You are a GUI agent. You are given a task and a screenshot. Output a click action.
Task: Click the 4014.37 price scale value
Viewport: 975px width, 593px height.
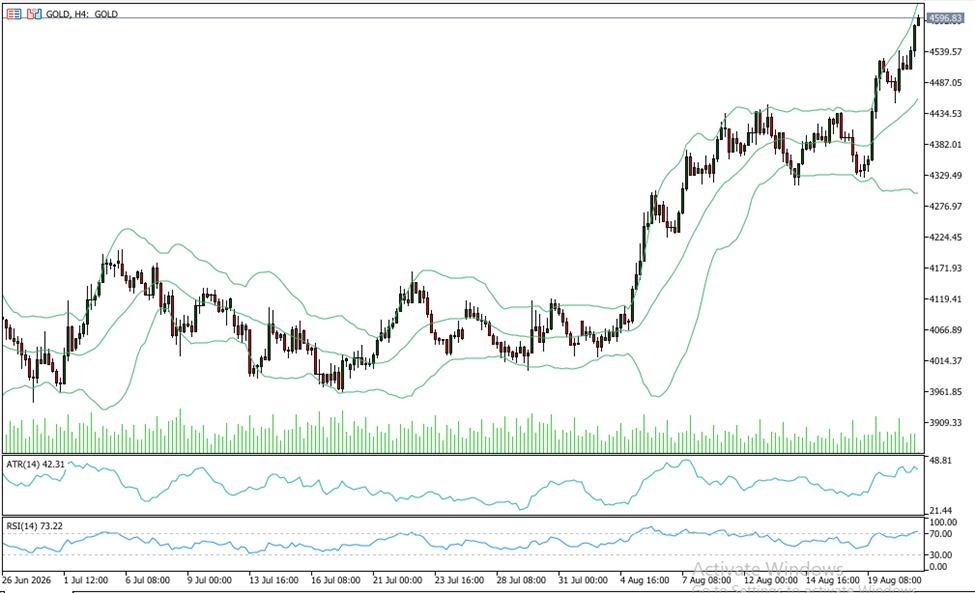pyautogui.click(x=945, y=361)
